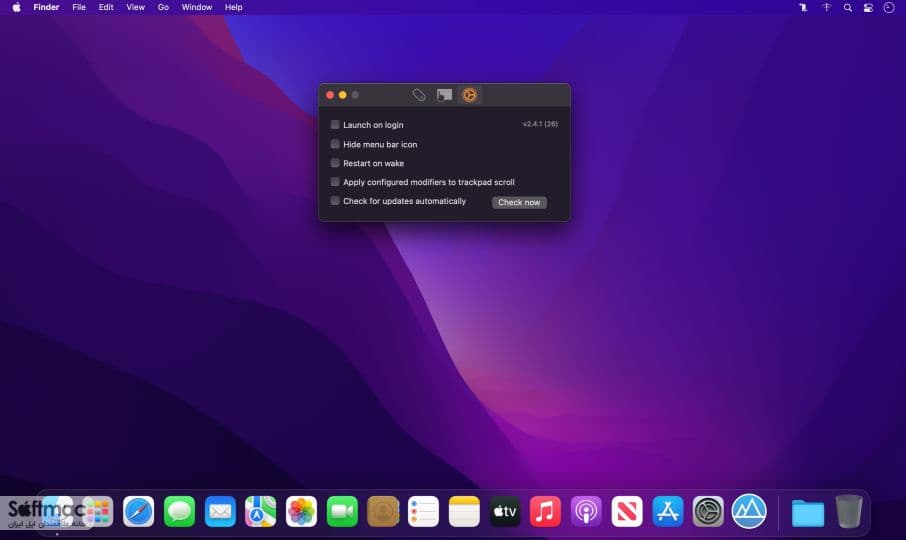Open Spotlight search magnifier icon
The height and width of the screenshot is (540, 906).
pos(848,8)
